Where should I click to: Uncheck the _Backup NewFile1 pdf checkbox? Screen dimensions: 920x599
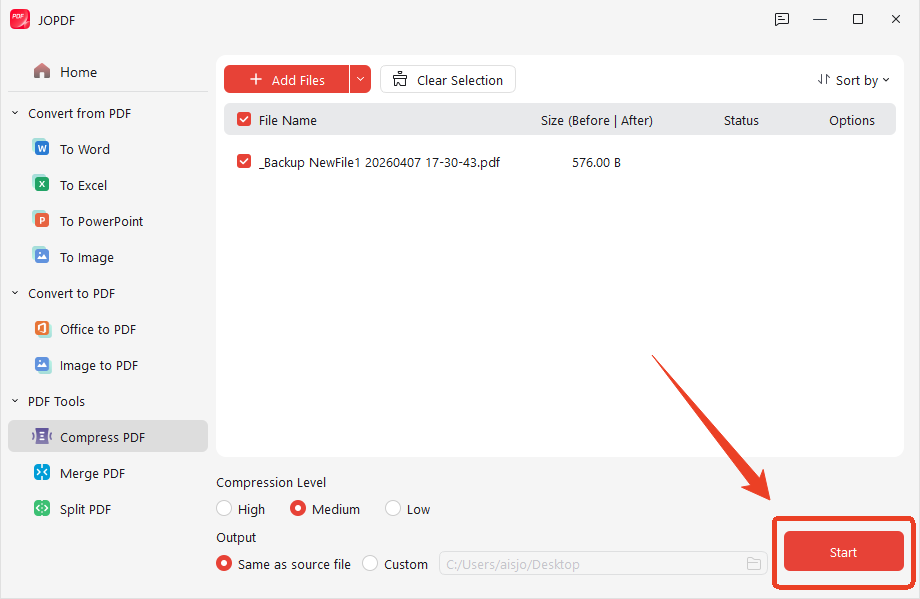(x=243, y=161)
